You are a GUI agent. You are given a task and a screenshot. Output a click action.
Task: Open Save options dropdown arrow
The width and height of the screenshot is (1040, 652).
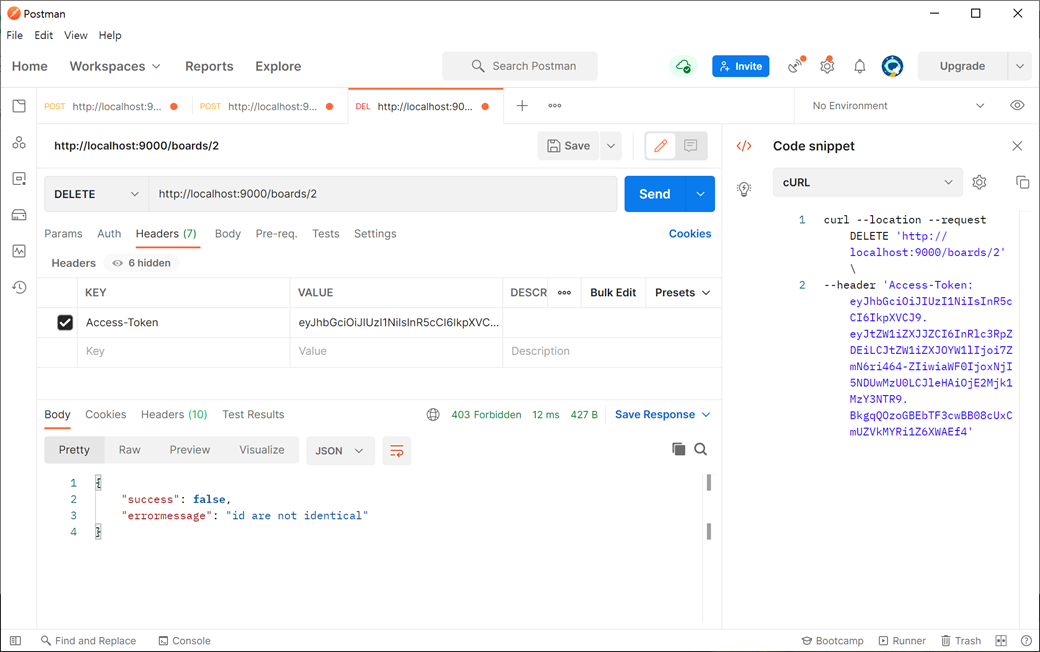pos(611,146)
